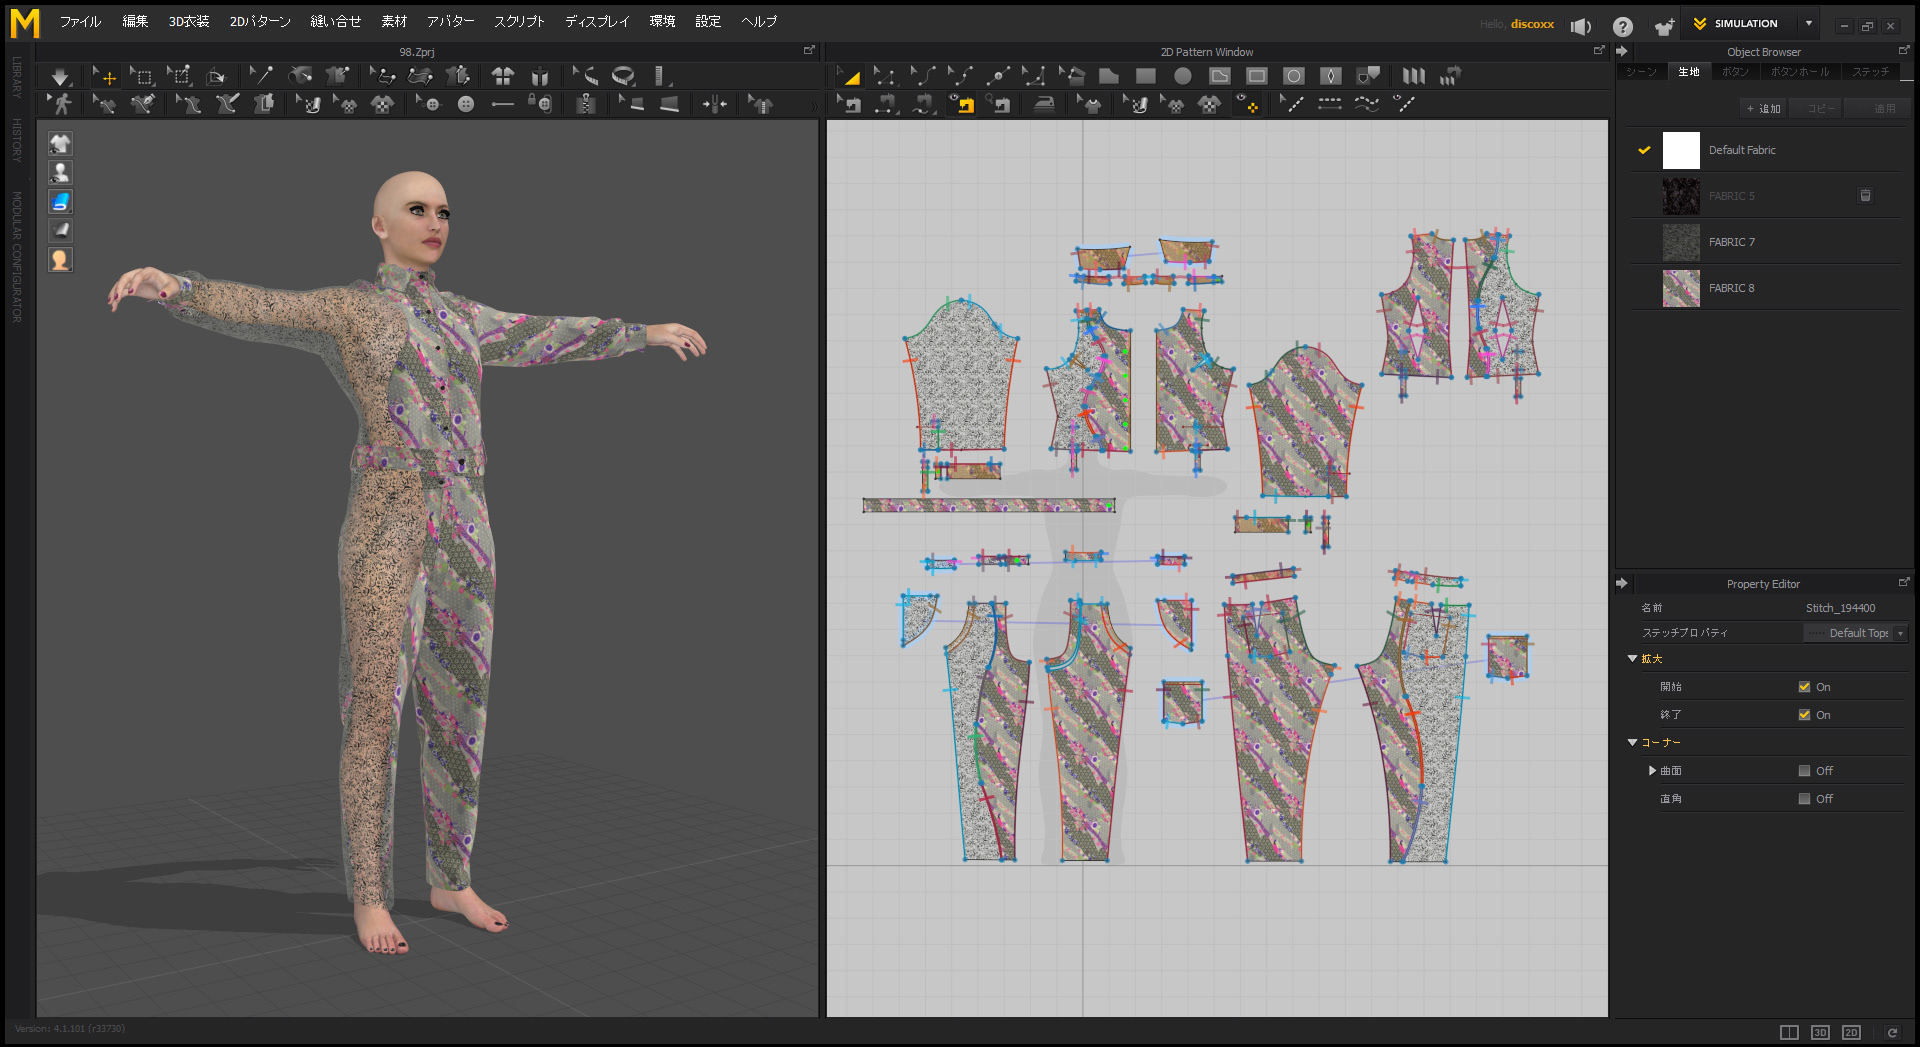Open the ファイル menu
1920x1047 pixels.
tap(80, 21)
